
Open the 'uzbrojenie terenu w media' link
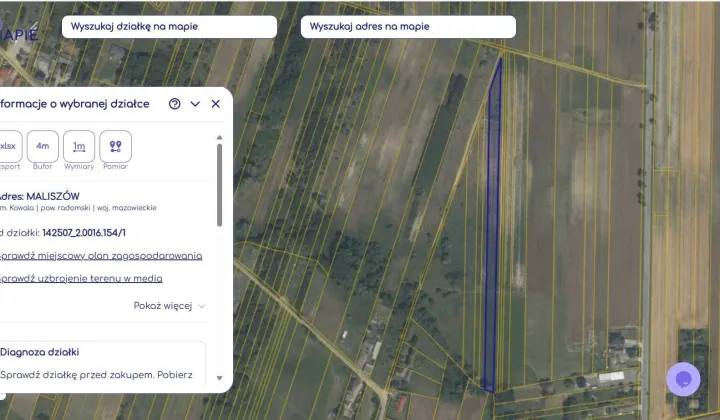81,279
